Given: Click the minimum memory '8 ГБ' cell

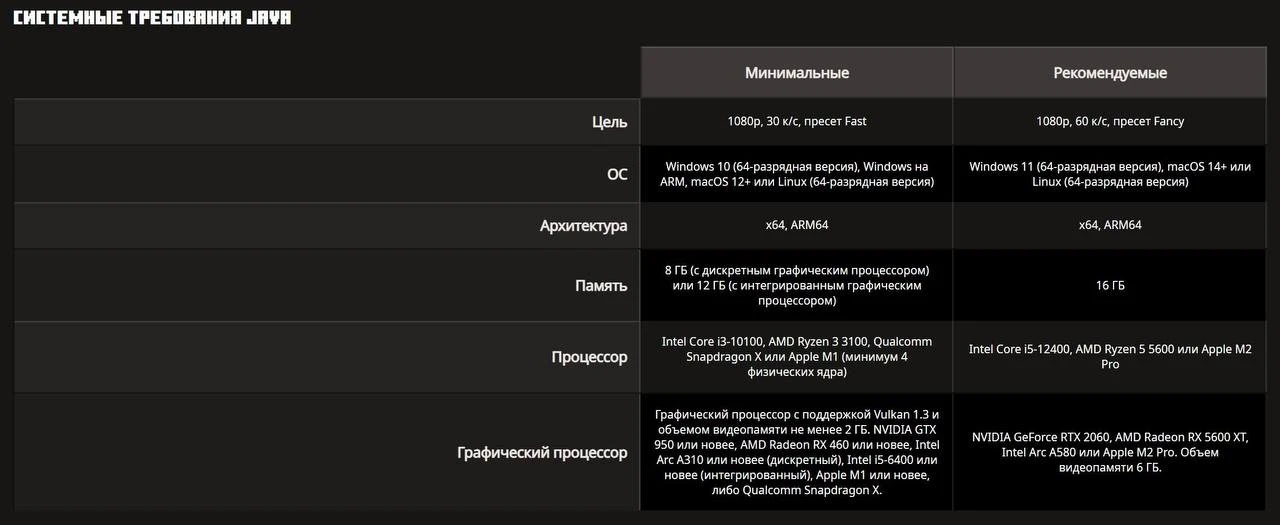Looking at the screenshot, I should point(797,286).
